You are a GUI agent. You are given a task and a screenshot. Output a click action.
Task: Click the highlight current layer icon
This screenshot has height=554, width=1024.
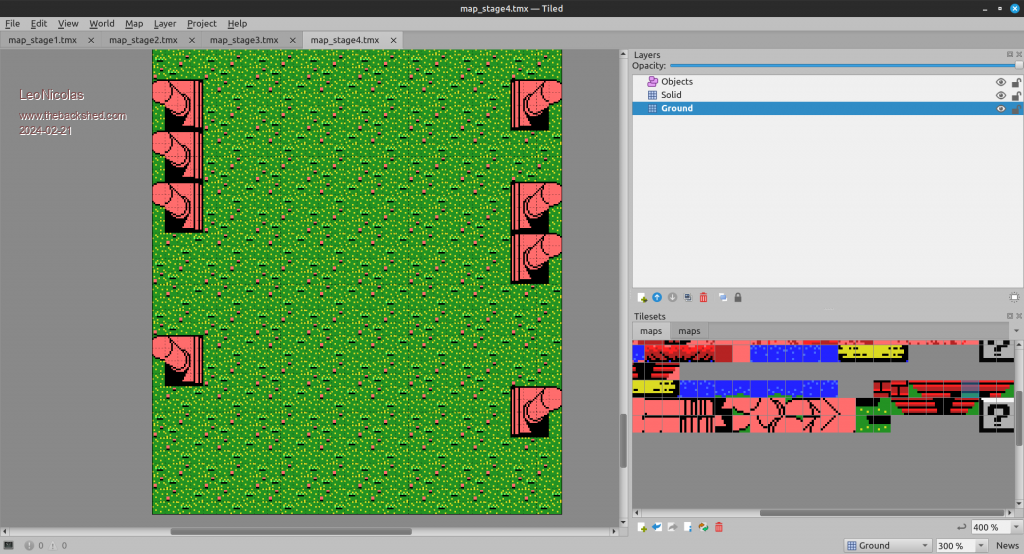click(x=721, y=297)
